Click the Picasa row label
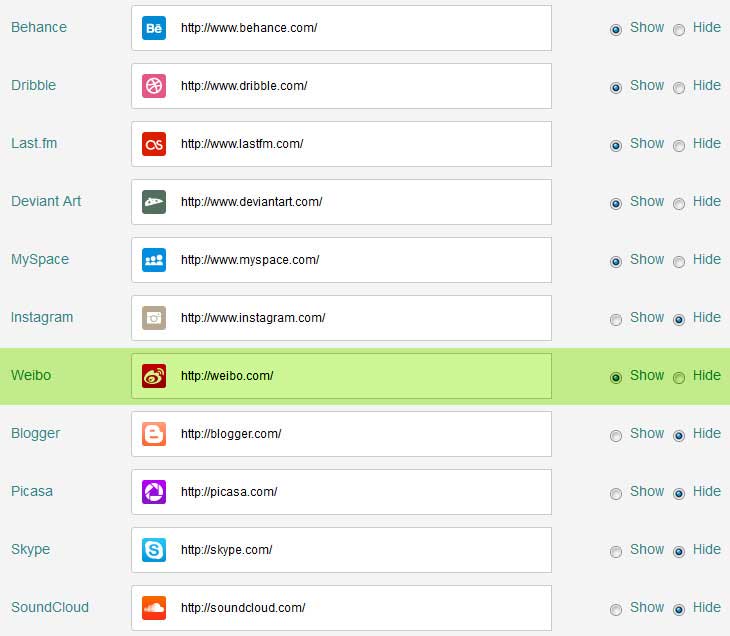The image size is (730, 636). 32,491
